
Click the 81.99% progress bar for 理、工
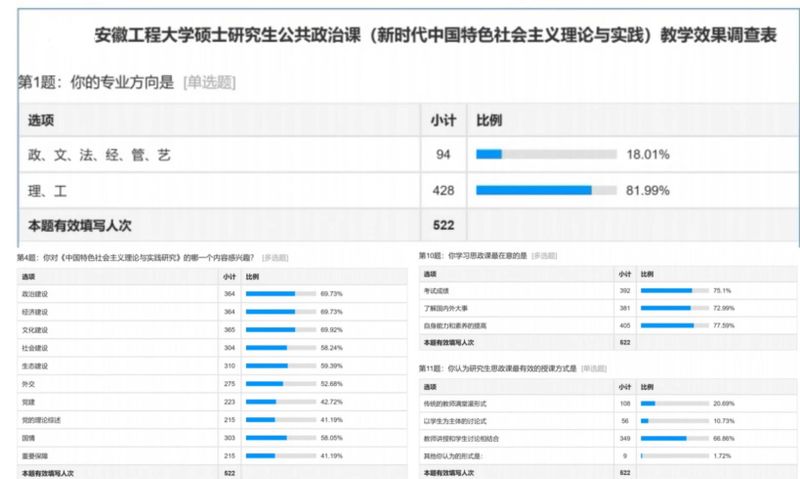pos(546,190)
